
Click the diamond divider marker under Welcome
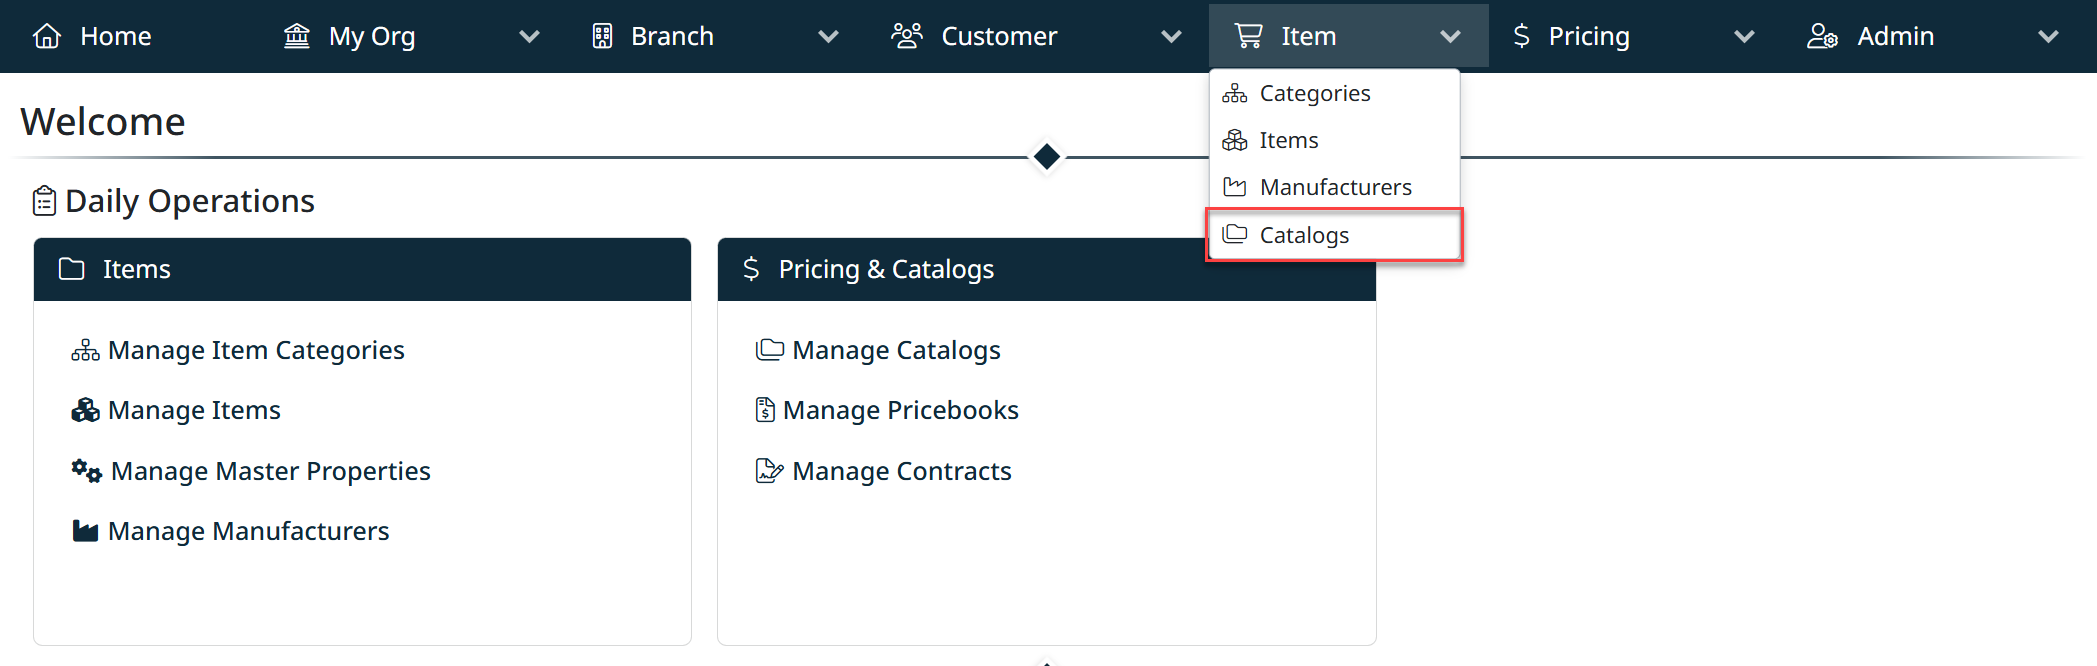(x=1047, y=157)
